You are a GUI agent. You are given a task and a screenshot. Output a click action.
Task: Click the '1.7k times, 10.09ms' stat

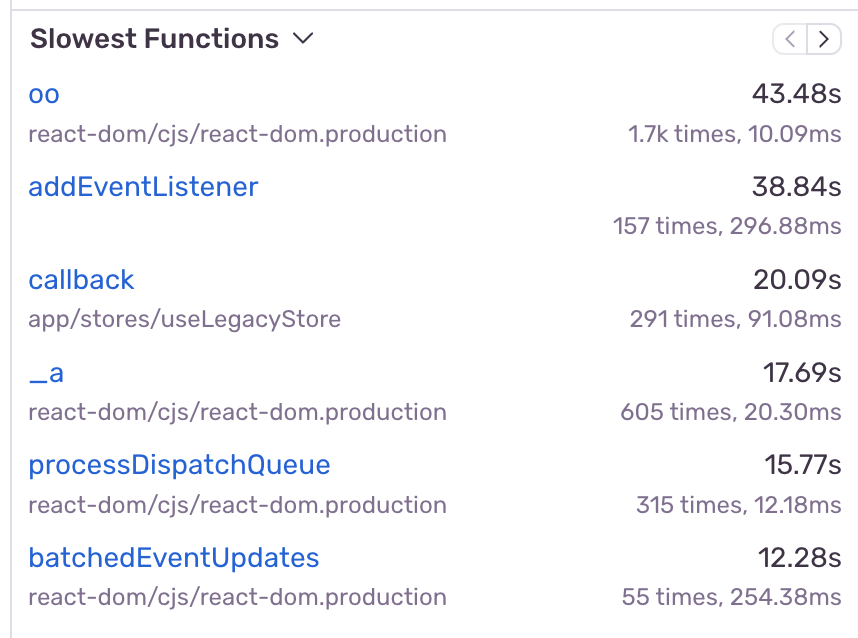pos(734,134)
